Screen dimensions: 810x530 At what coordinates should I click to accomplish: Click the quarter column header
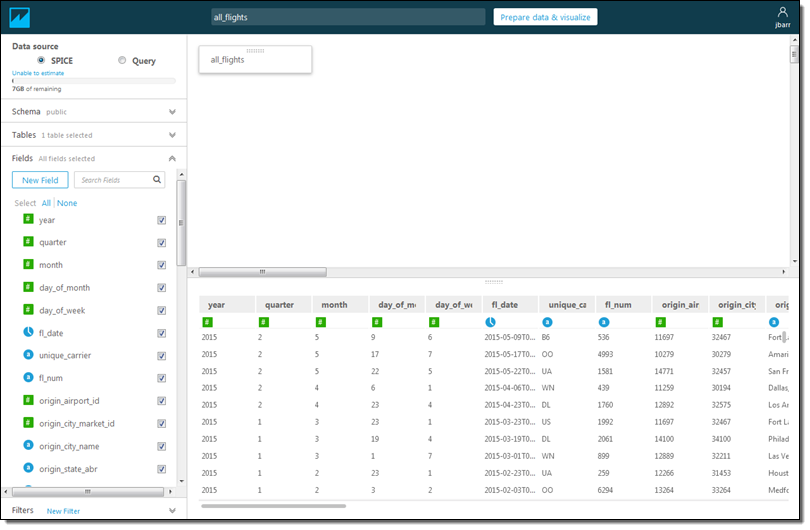(x=284, y=305)
